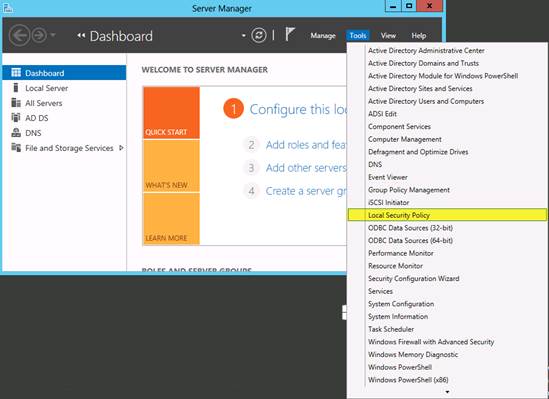
Task: Open the notifications flag icon
Action: click(x=290, y=34)
